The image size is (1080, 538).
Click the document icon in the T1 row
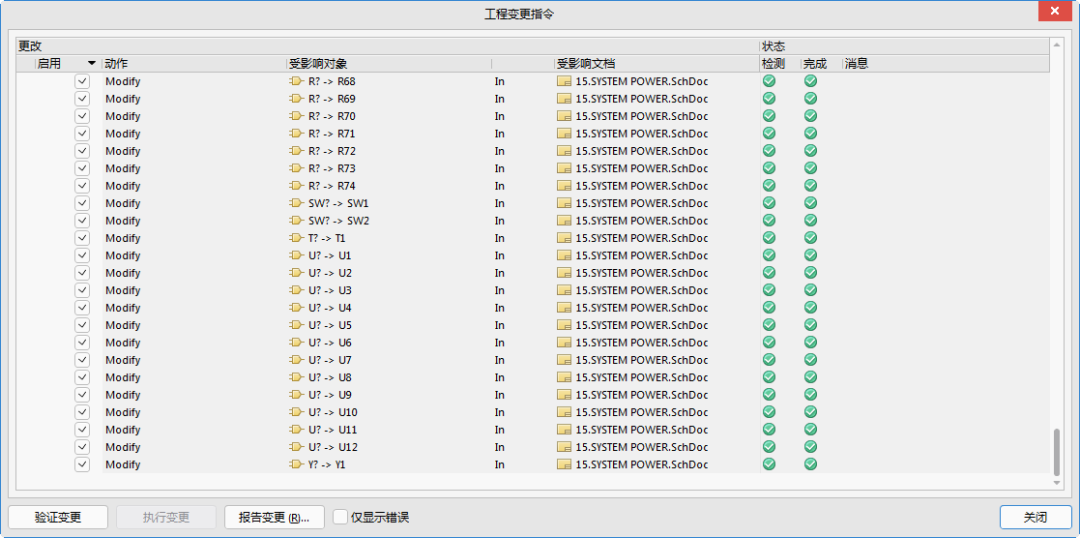(x=564, y=238)
